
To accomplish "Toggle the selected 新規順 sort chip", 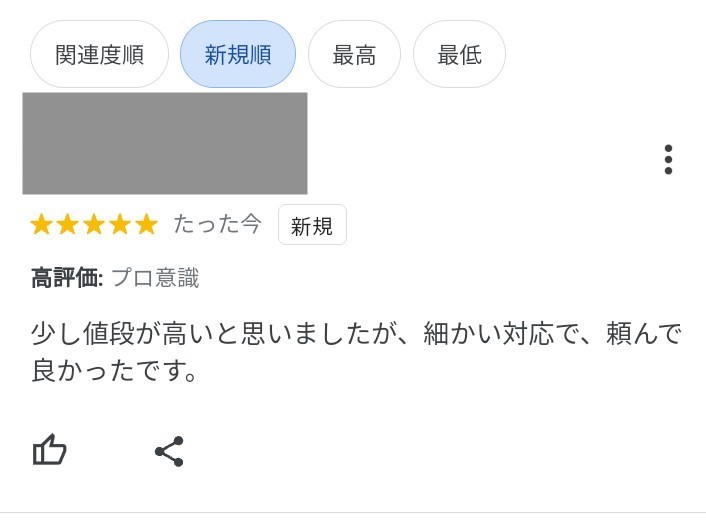I will pyautogui.click(x=238, y=54).
